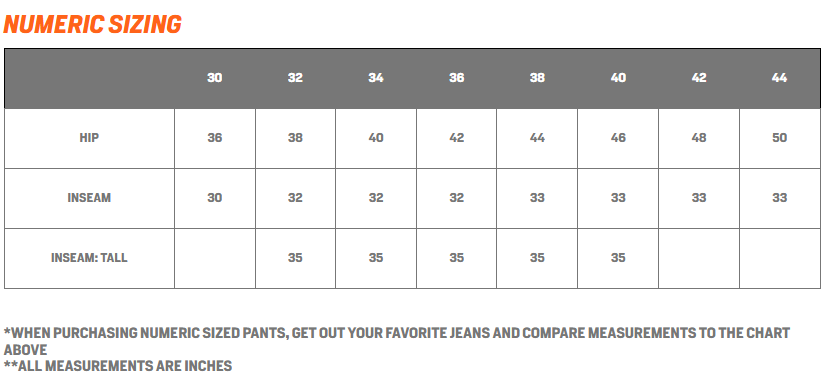828x376 pixels.
Task: Select the size 44 column header
Action: pos(779,78)
